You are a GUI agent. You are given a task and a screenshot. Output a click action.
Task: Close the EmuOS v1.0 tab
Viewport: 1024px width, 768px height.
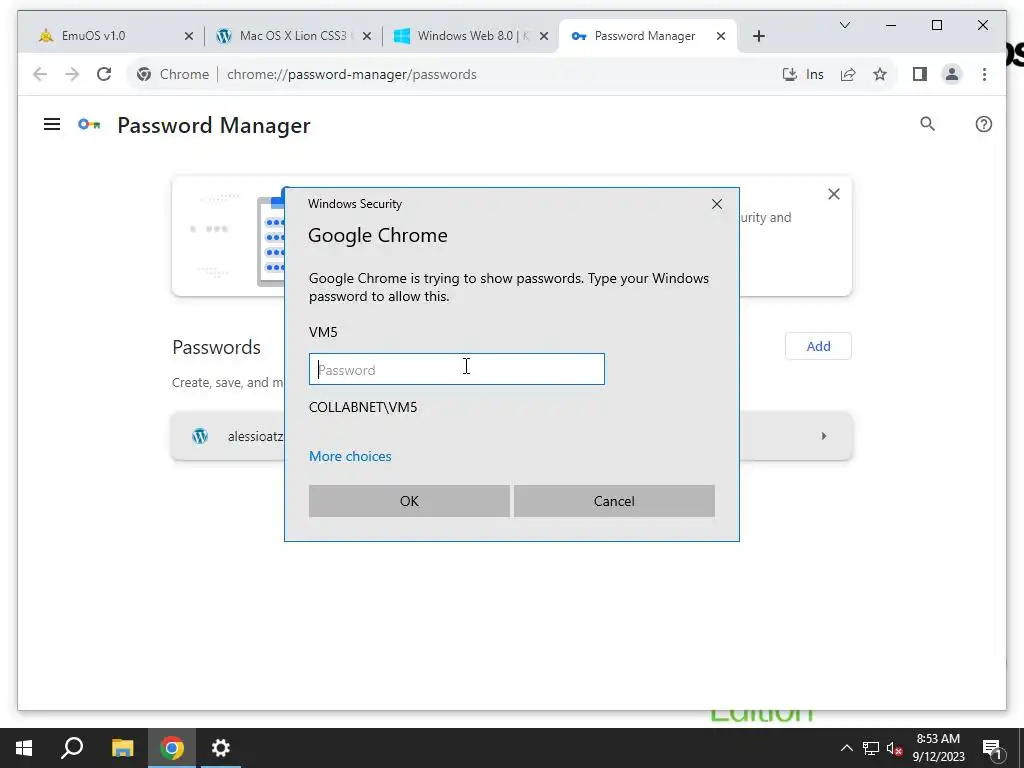[x=189, y=36]
